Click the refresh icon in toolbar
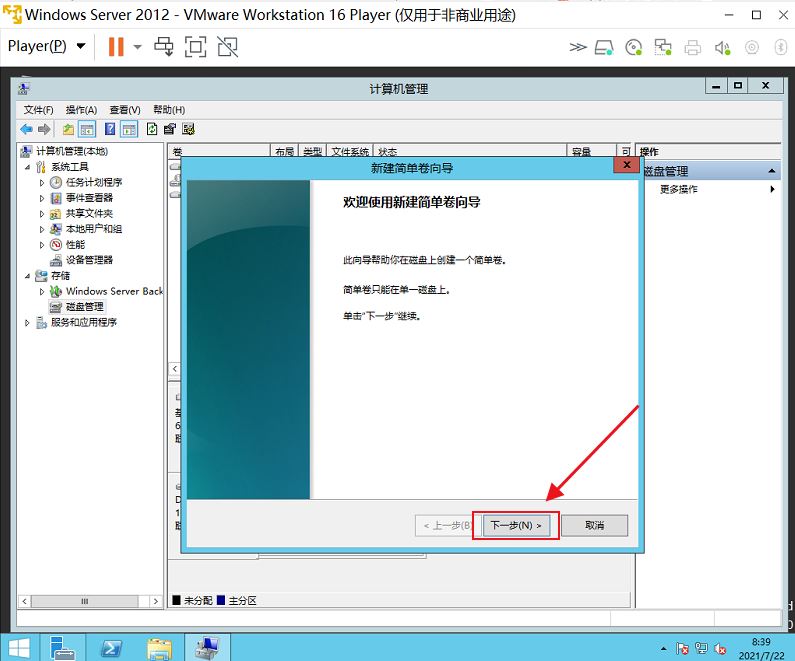This screenshot has height=661, width=795. [152, 129]
